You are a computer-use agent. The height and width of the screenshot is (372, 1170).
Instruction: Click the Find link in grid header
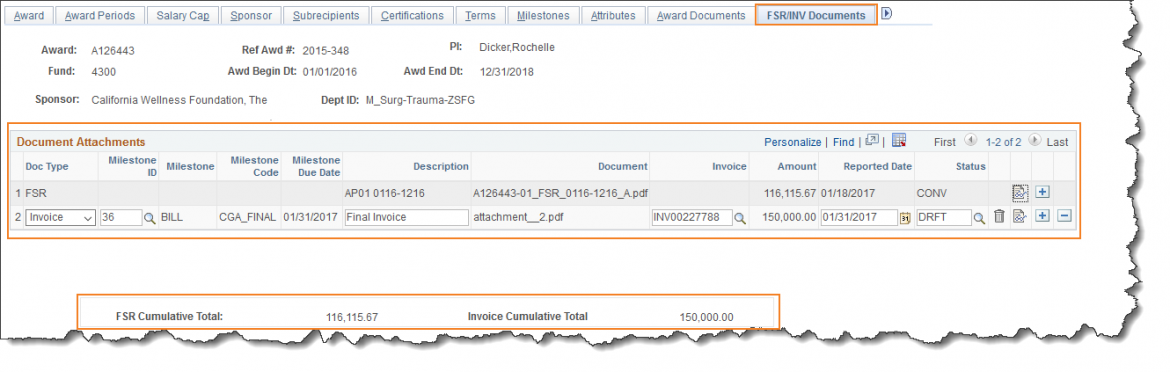pos(843,142)
